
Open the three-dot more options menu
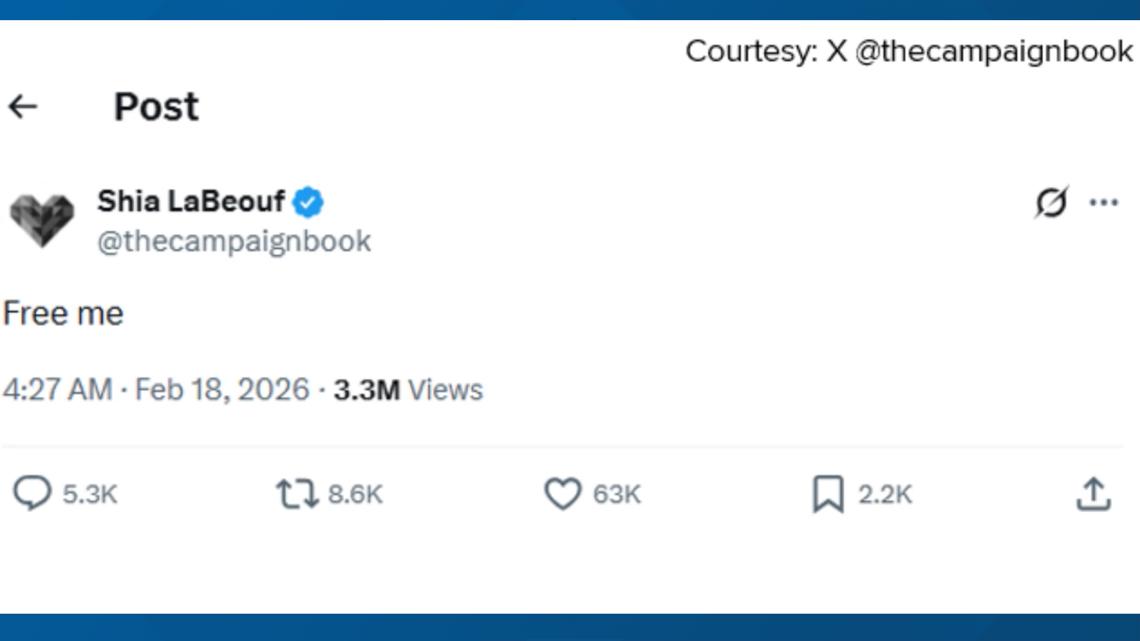pyautogui.click(x=1104, y=200)
